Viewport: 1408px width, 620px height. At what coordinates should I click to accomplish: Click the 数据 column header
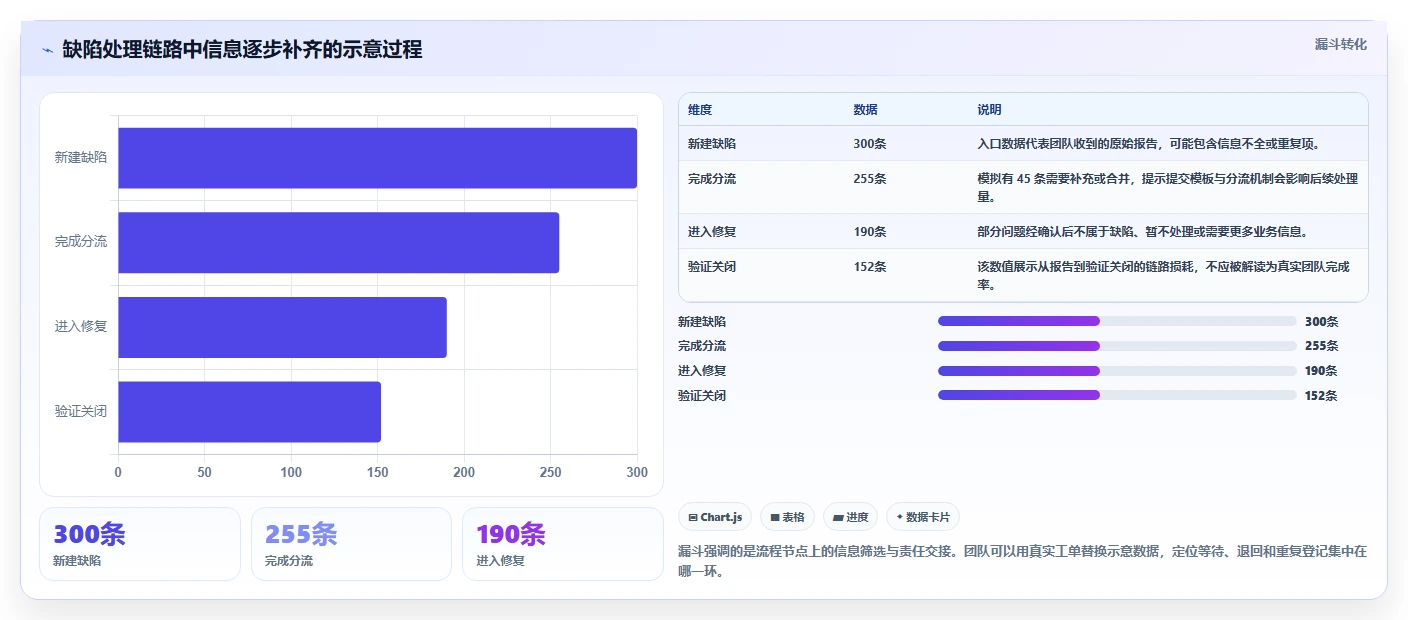[865, 110]
